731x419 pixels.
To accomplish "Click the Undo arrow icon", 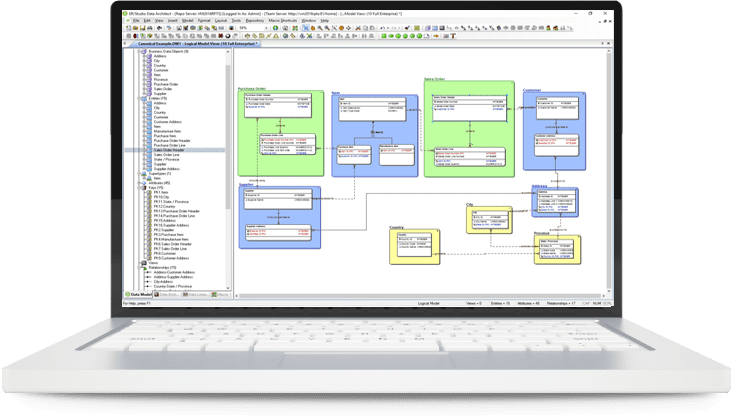I will pyautogui.click(x=382, y=28).
